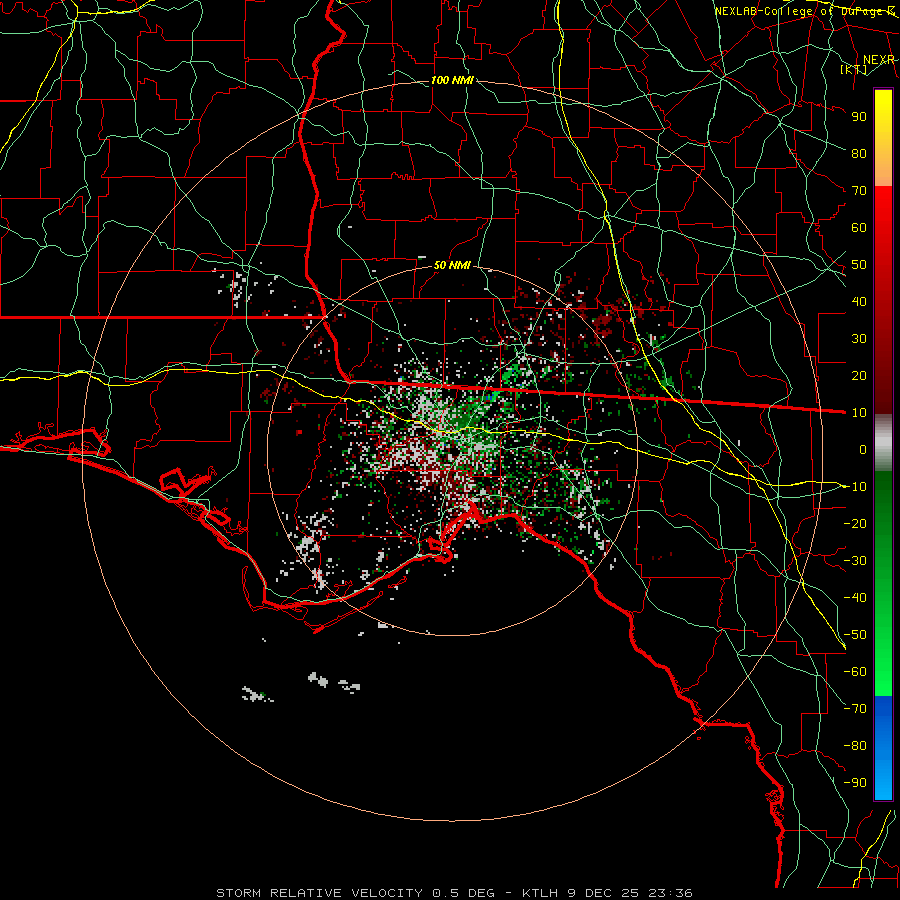Click the 100 NMI range ring label
Image resolution: width=900 pixels, height=900 pixels.
pyautogui.click(x=452, y=80)
